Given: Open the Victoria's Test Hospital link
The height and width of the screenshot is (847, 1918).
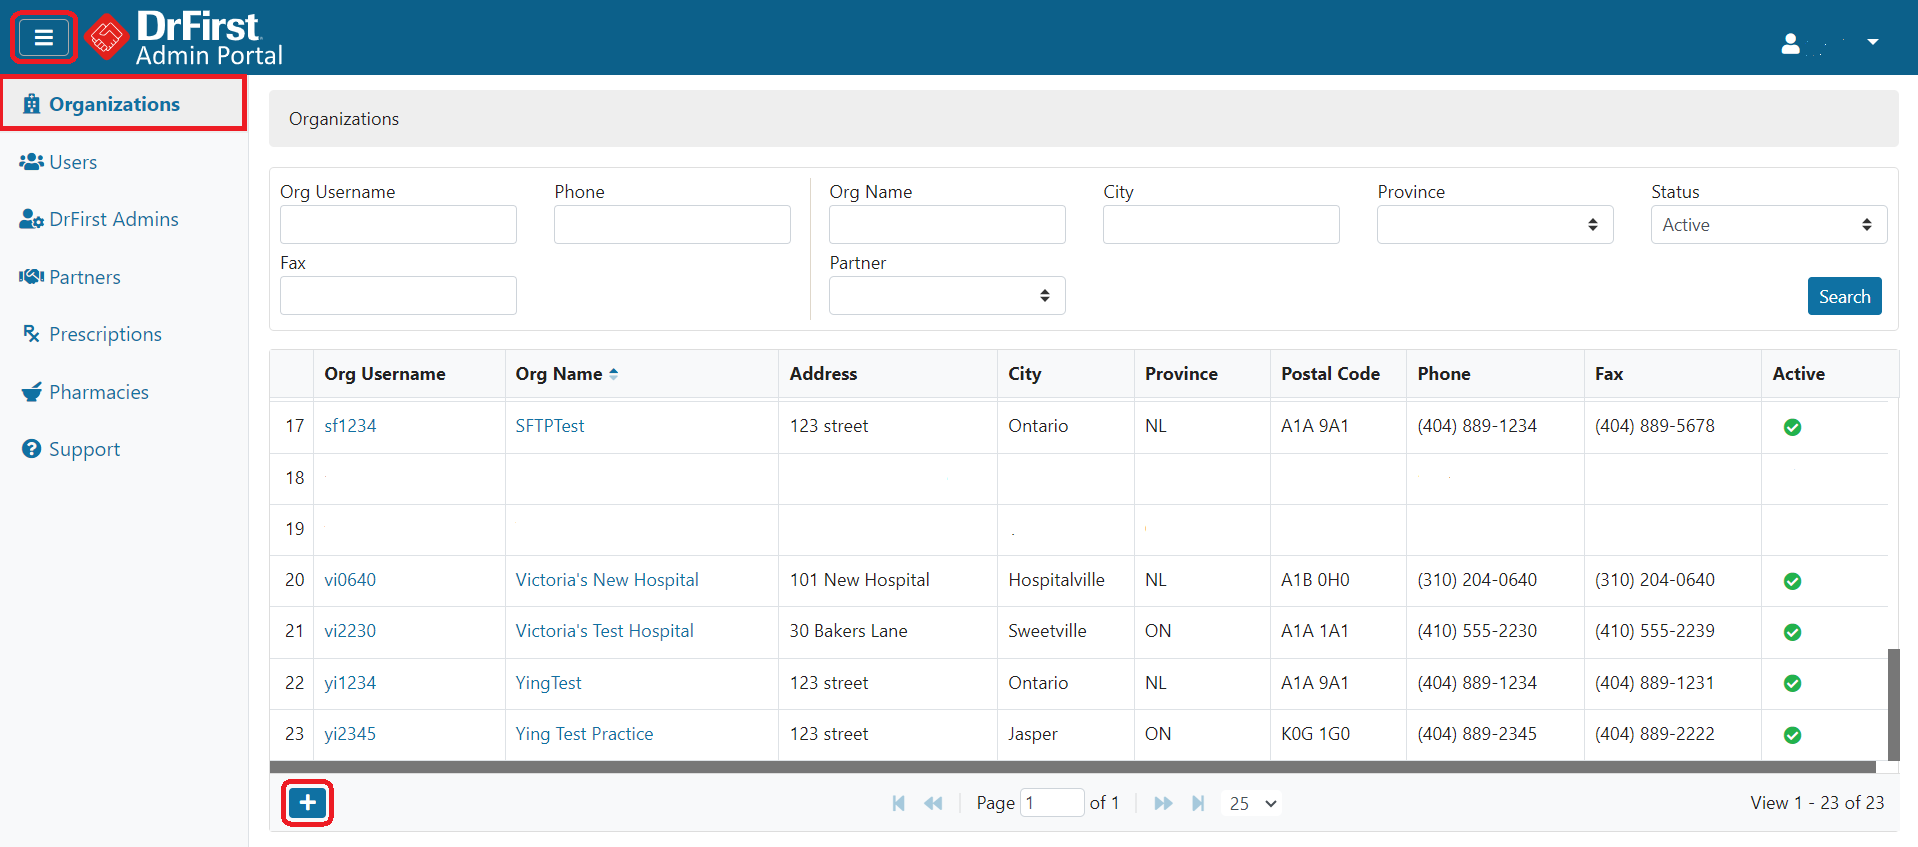Looking at the screenshot, I should (x=604, y=631).
